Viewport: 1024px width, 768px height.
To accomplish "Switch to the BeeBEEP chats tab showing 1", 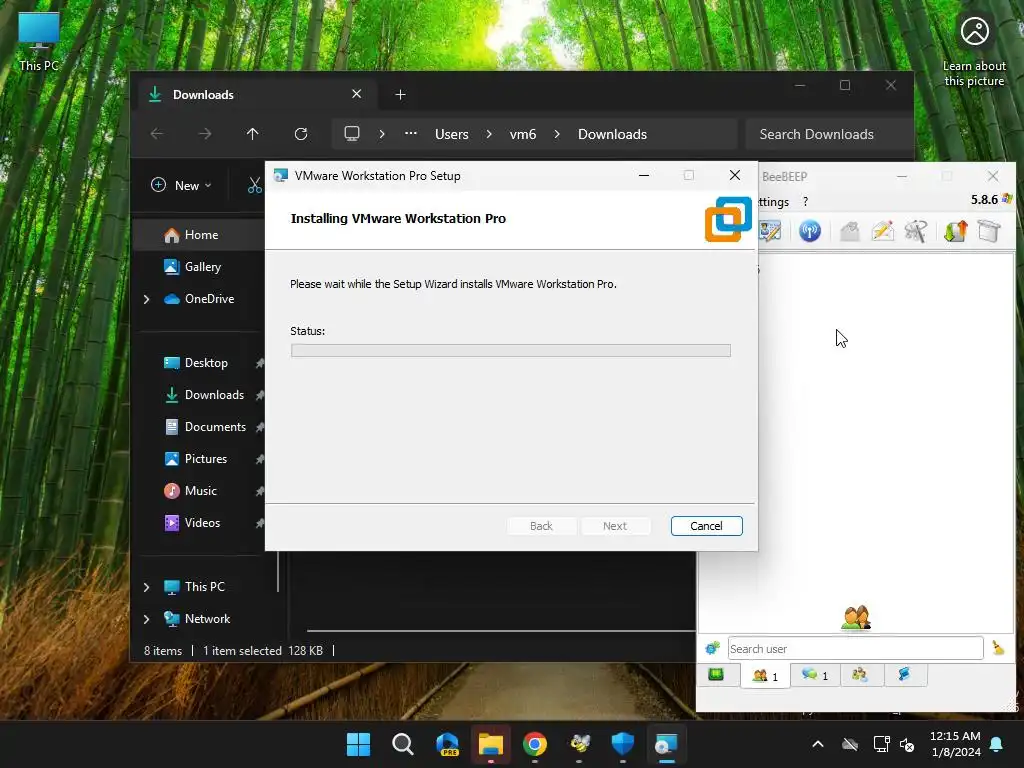I will (x=815, y=675).
